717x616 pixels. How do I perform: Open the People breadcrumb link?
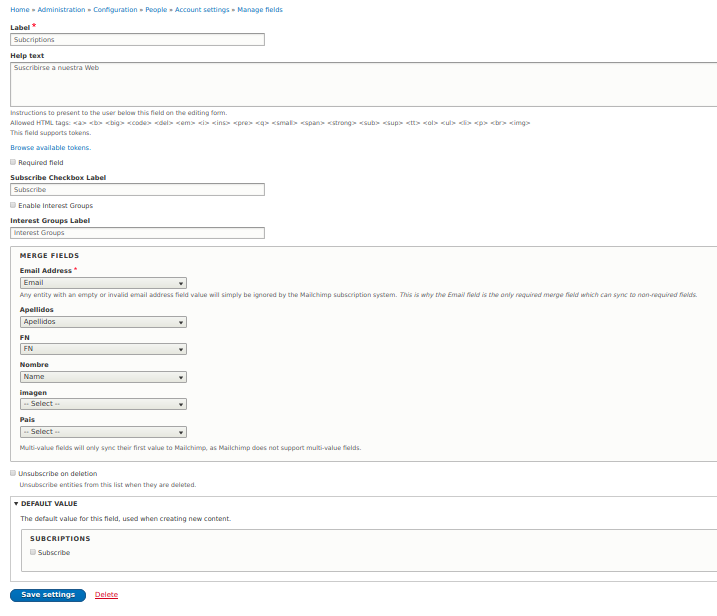coord(155,9)
